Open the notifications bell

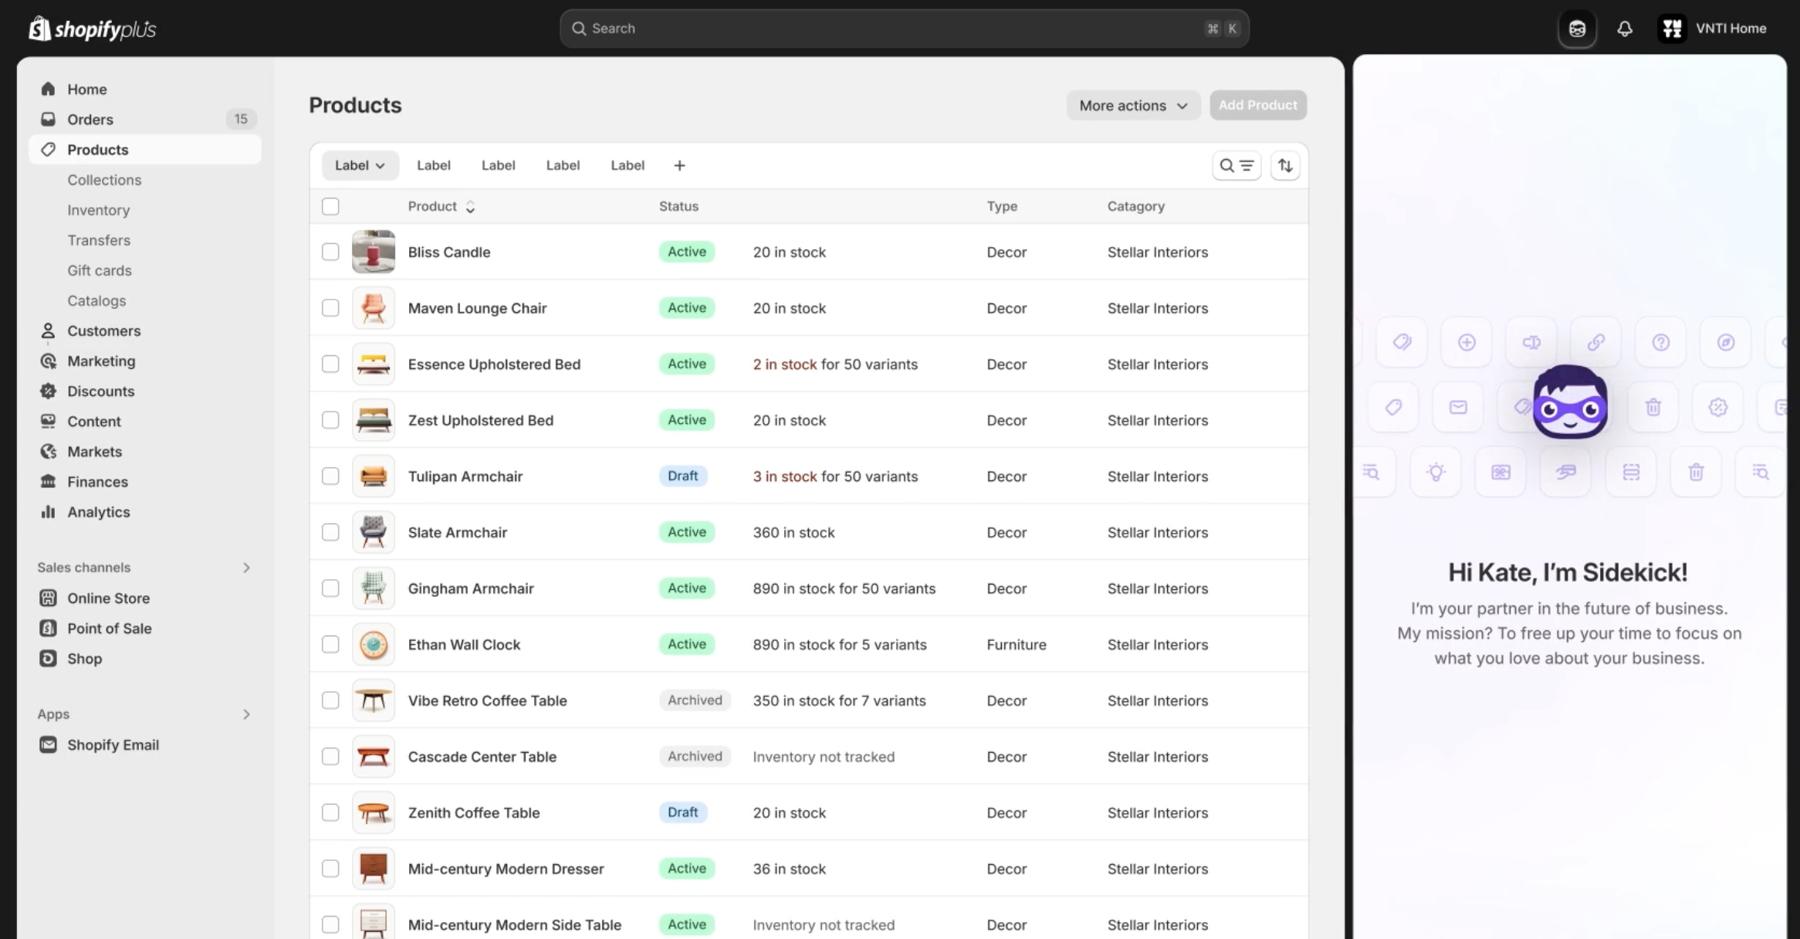point(1624,29)
